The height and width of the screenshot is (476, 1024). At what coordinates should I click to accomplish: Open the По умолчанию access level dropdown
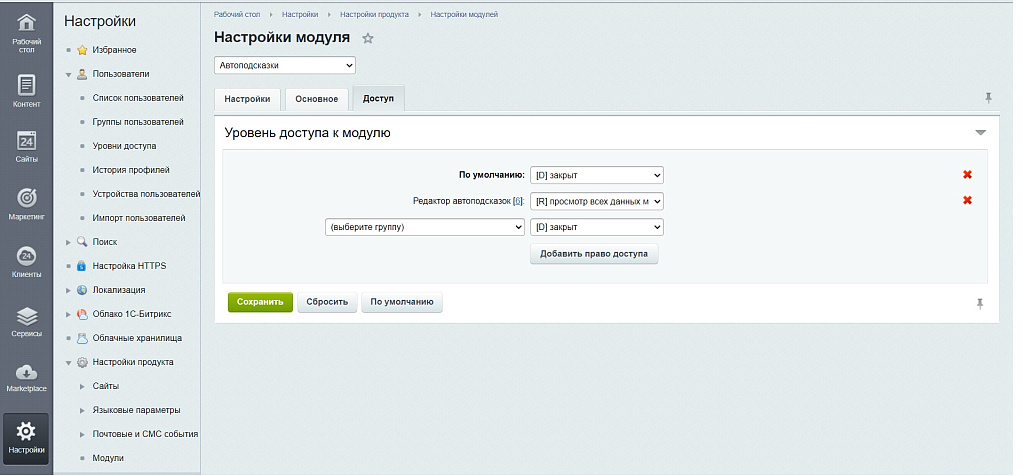pos(597,175)
